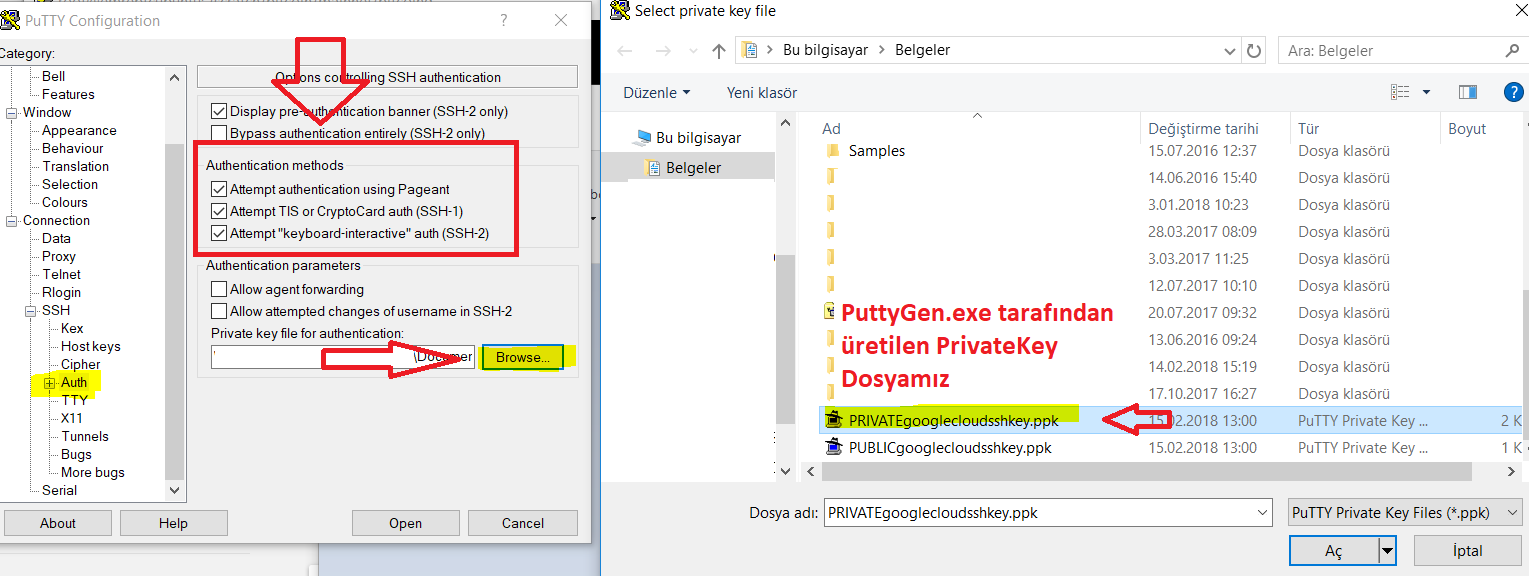Screen dimensions: 1529x576
Task: Click the Cancel button in PuTTY
Action: [x=523, y=523]
